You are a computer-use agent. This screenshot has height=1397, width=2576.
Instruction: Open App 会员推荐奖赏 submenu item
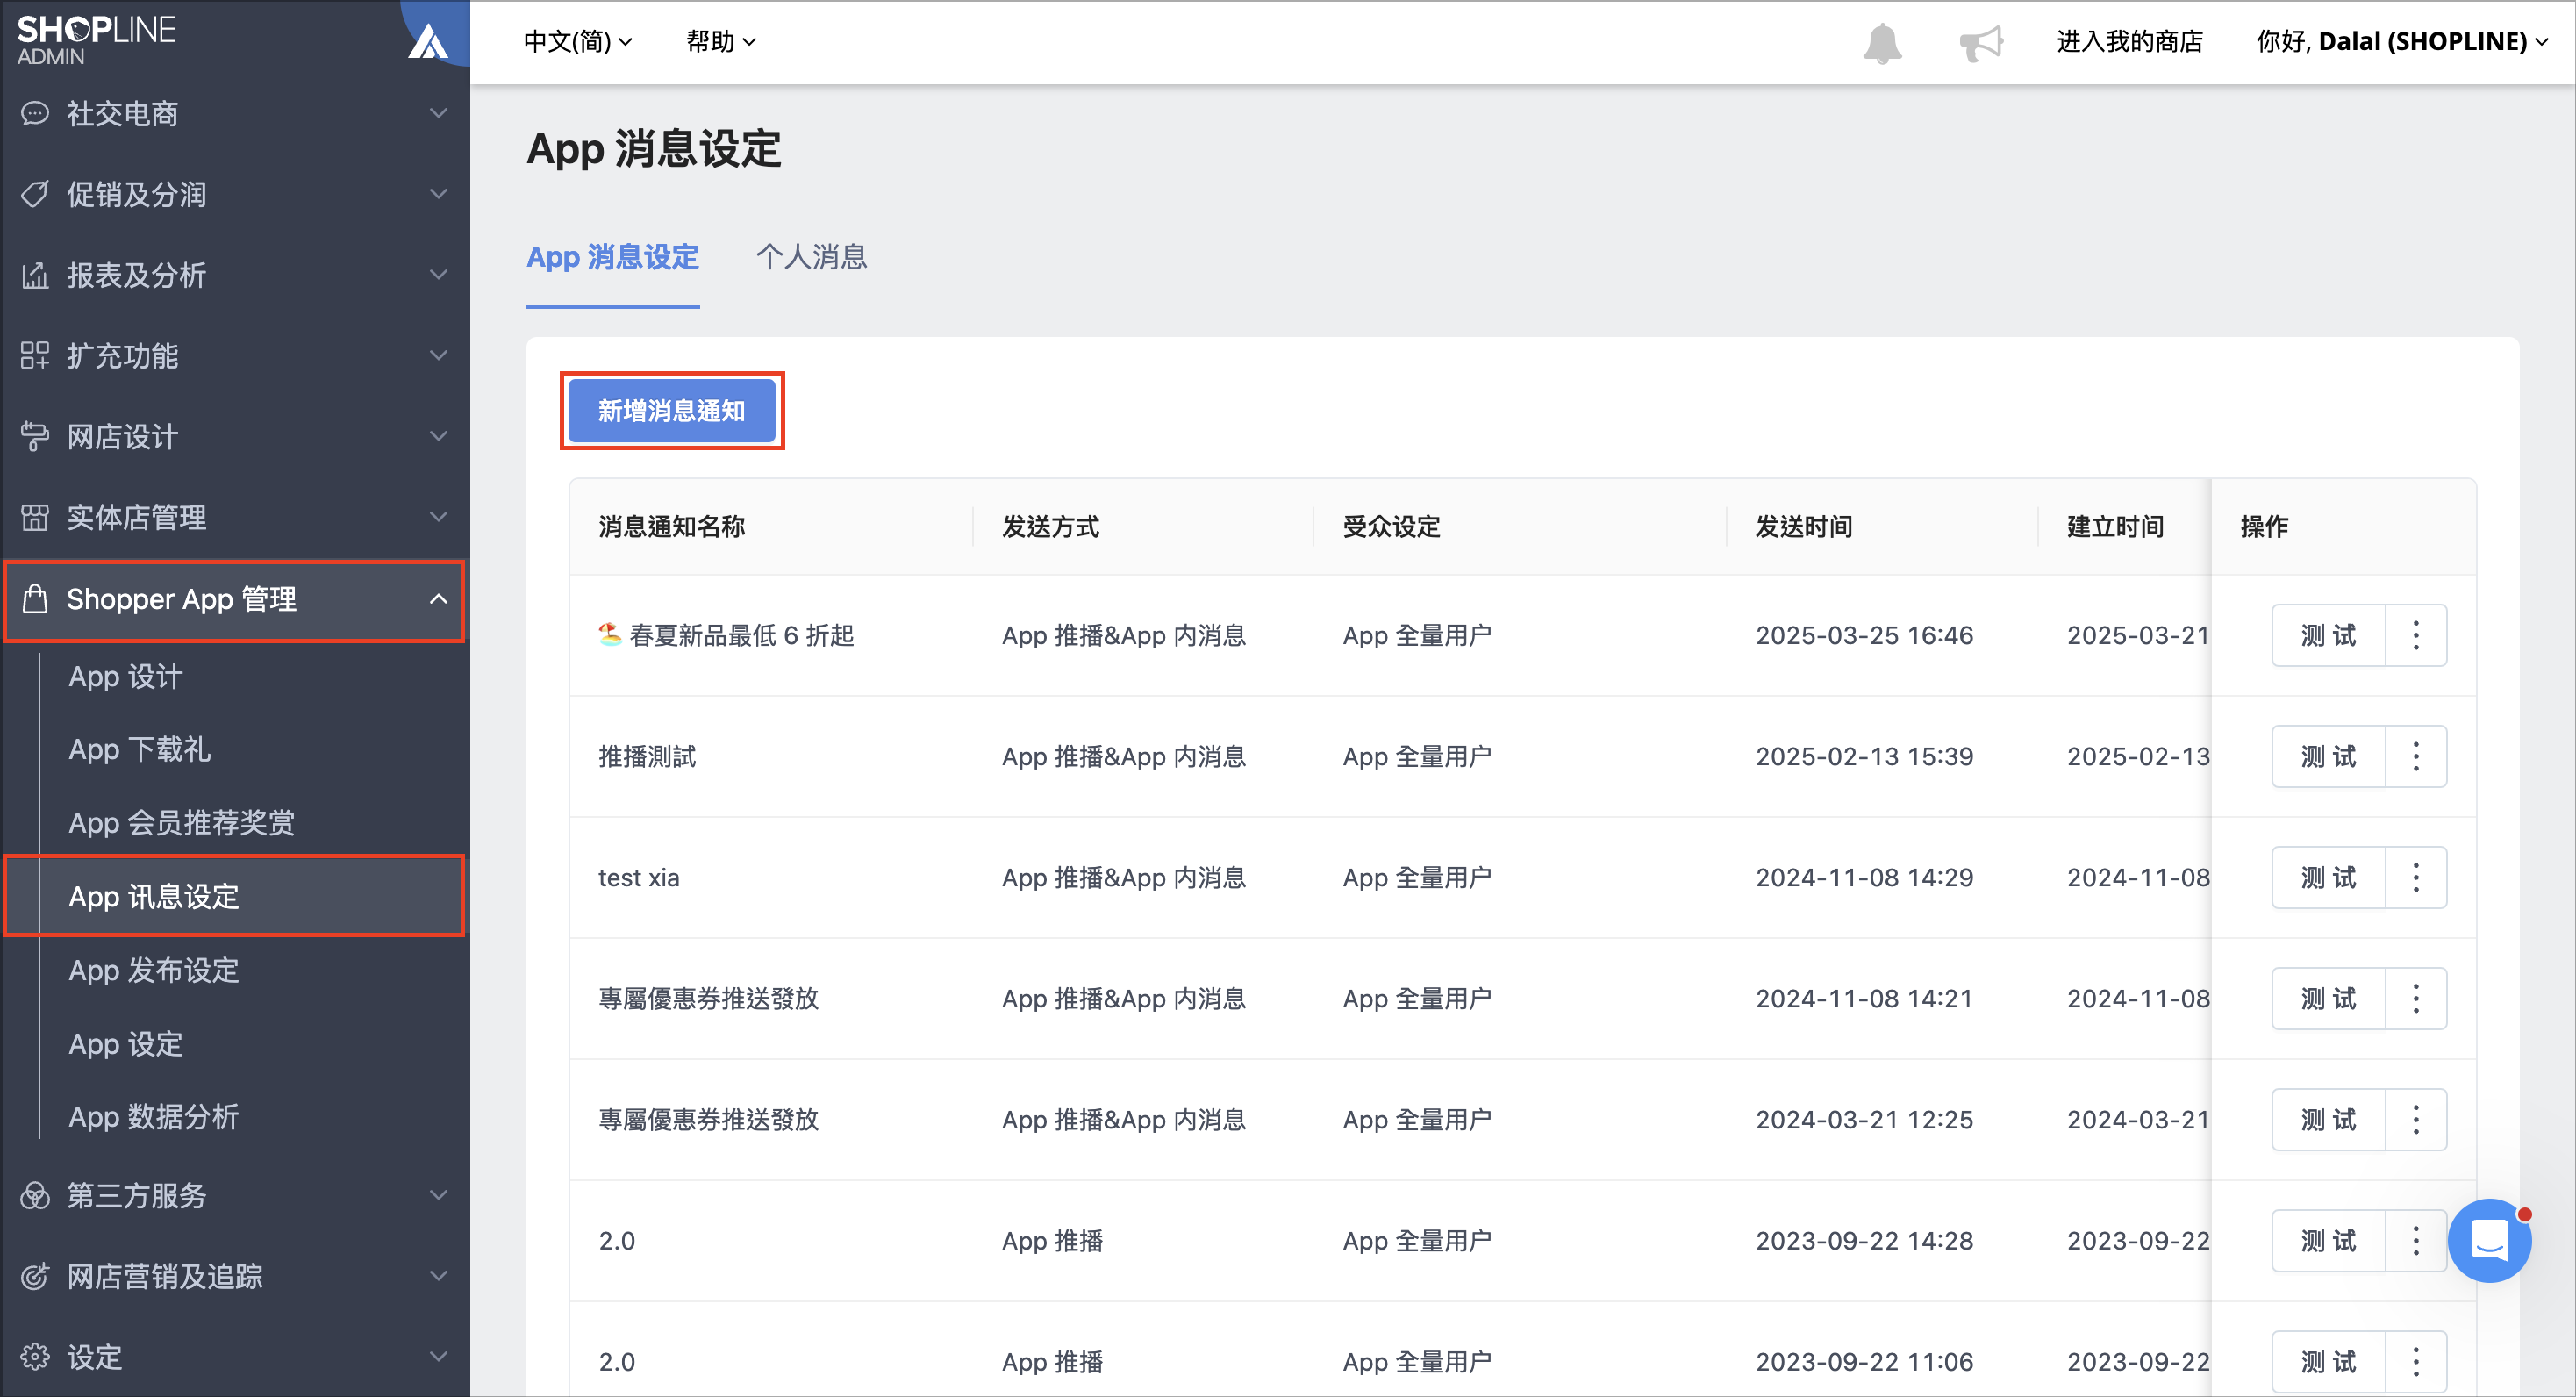[182, 824]
